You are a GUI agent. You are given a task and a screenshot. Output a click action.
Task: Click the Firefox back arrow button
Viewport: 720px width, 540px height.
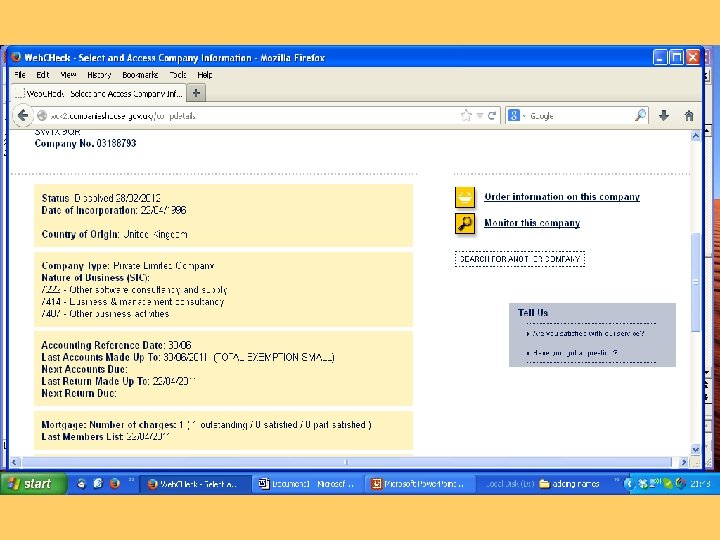pyautogui.click(x=22, y=115)
